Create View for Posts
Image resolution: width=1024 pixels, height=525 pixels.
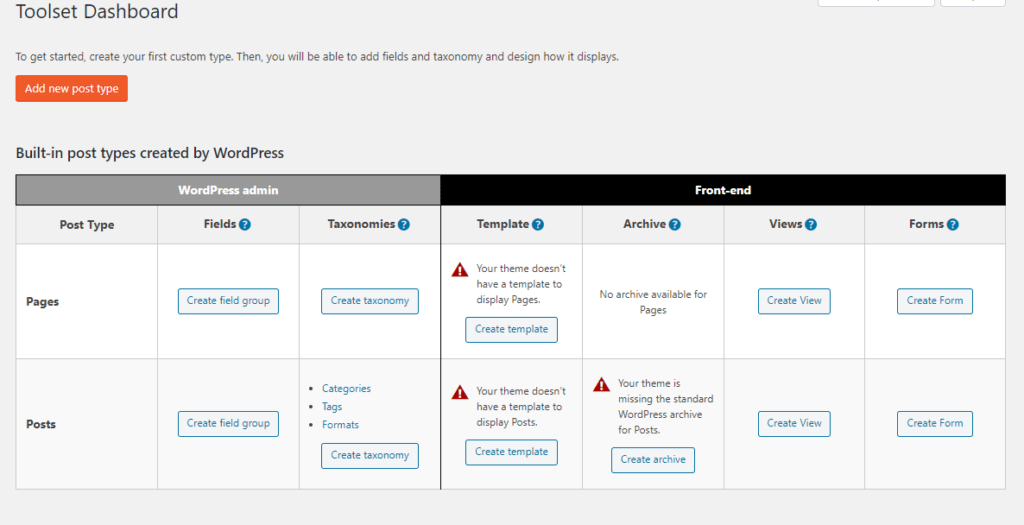(794, 424)
